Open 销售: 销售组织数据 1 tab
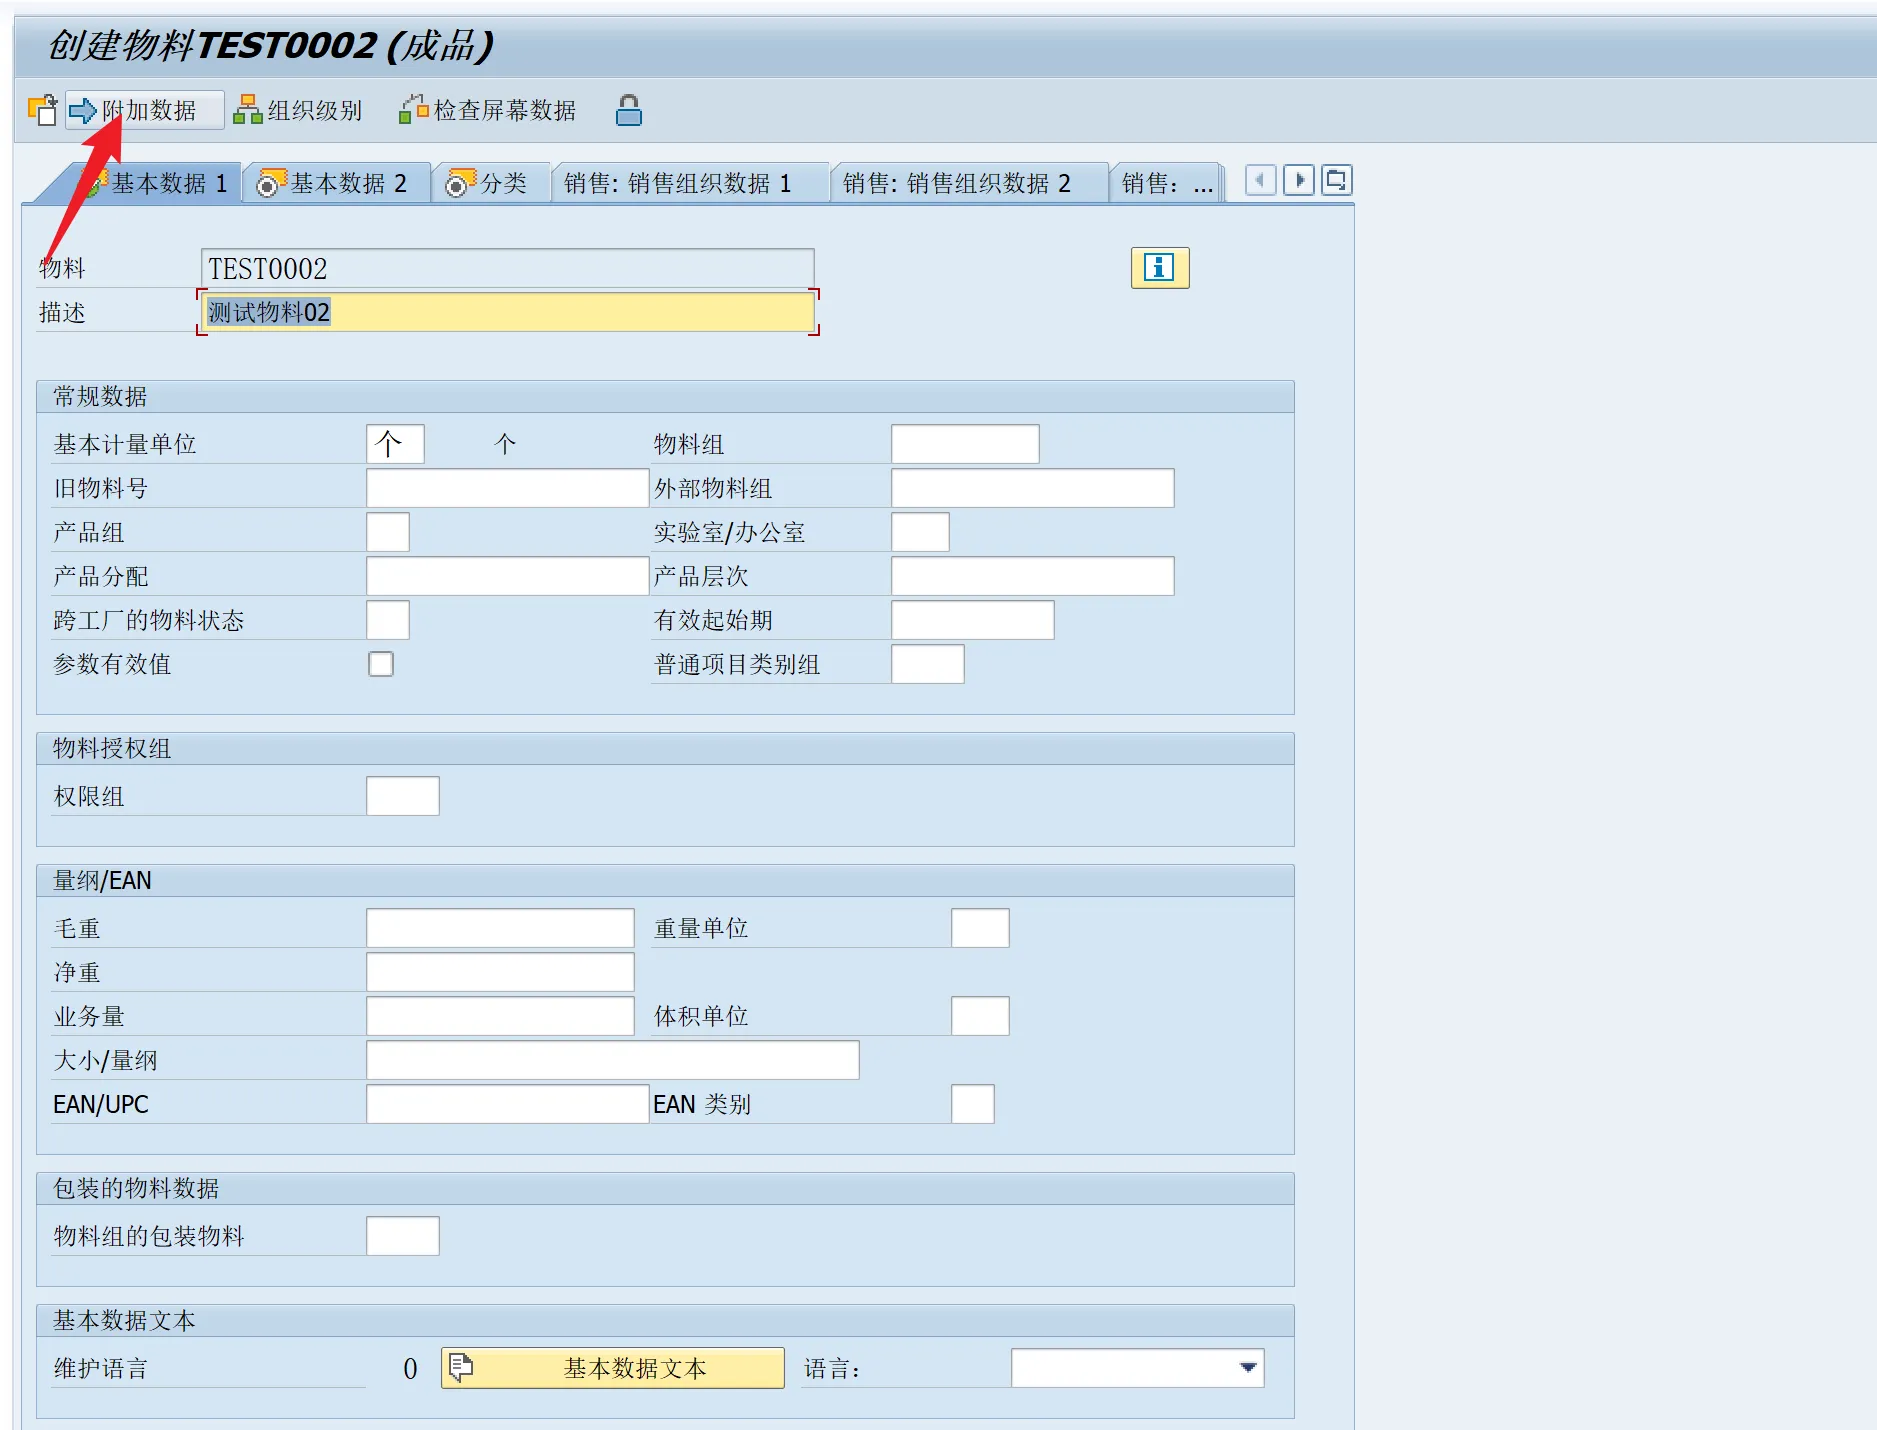This screenshot has width=1877, height=1430. pos(680,183)
